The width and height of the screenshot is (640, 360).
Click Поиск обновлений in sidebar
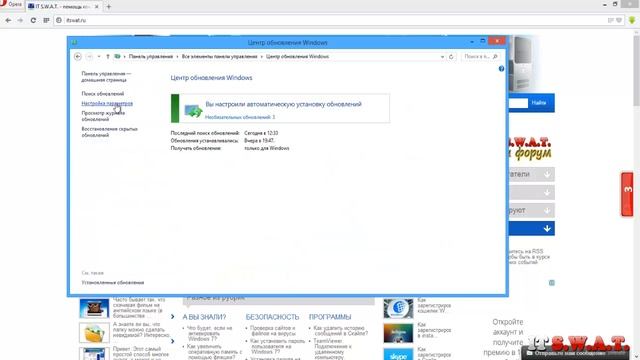102,93
